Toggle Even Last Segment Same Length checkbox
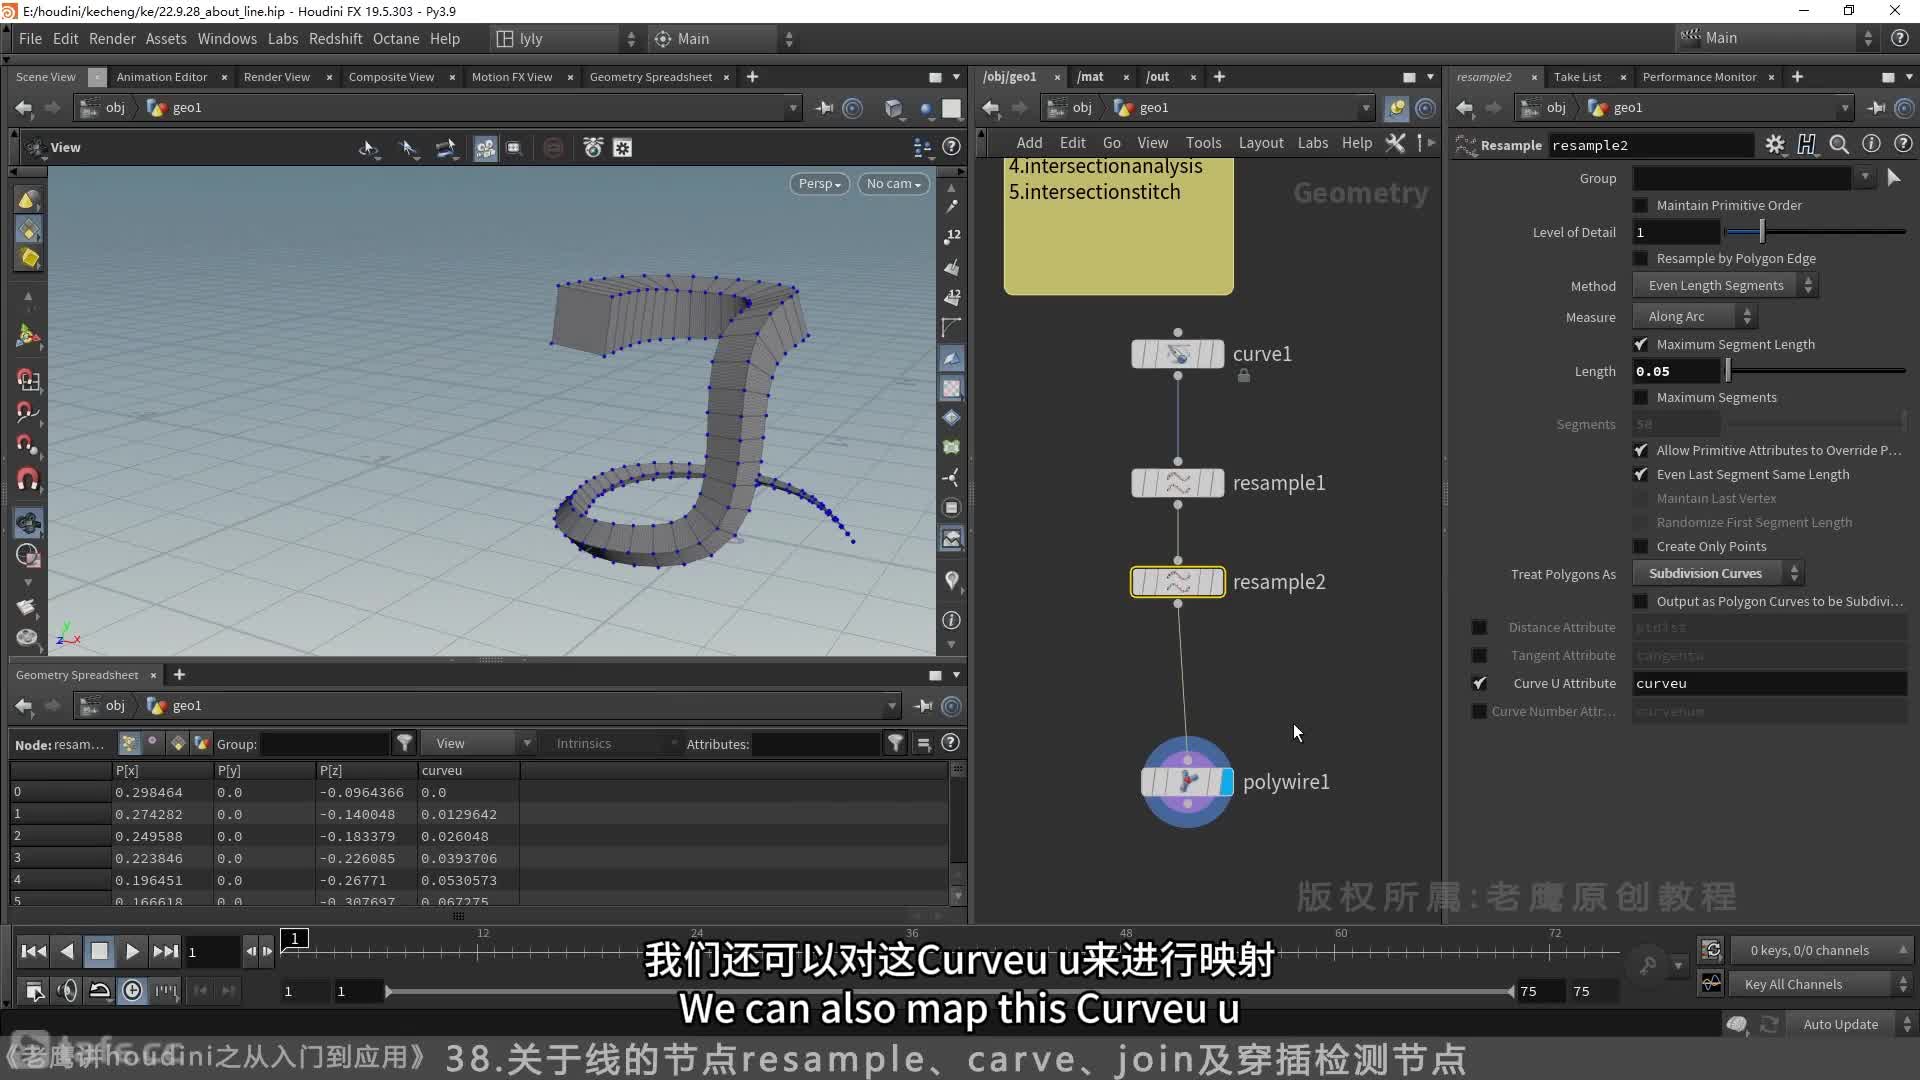Image resolution: width=1920 pixels, height=1080 pixels. (x=1640, y=473)
